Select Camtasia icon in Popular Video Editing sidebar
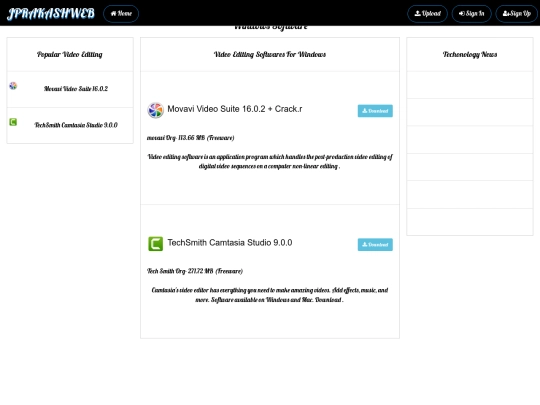 [x=13, y=122]
